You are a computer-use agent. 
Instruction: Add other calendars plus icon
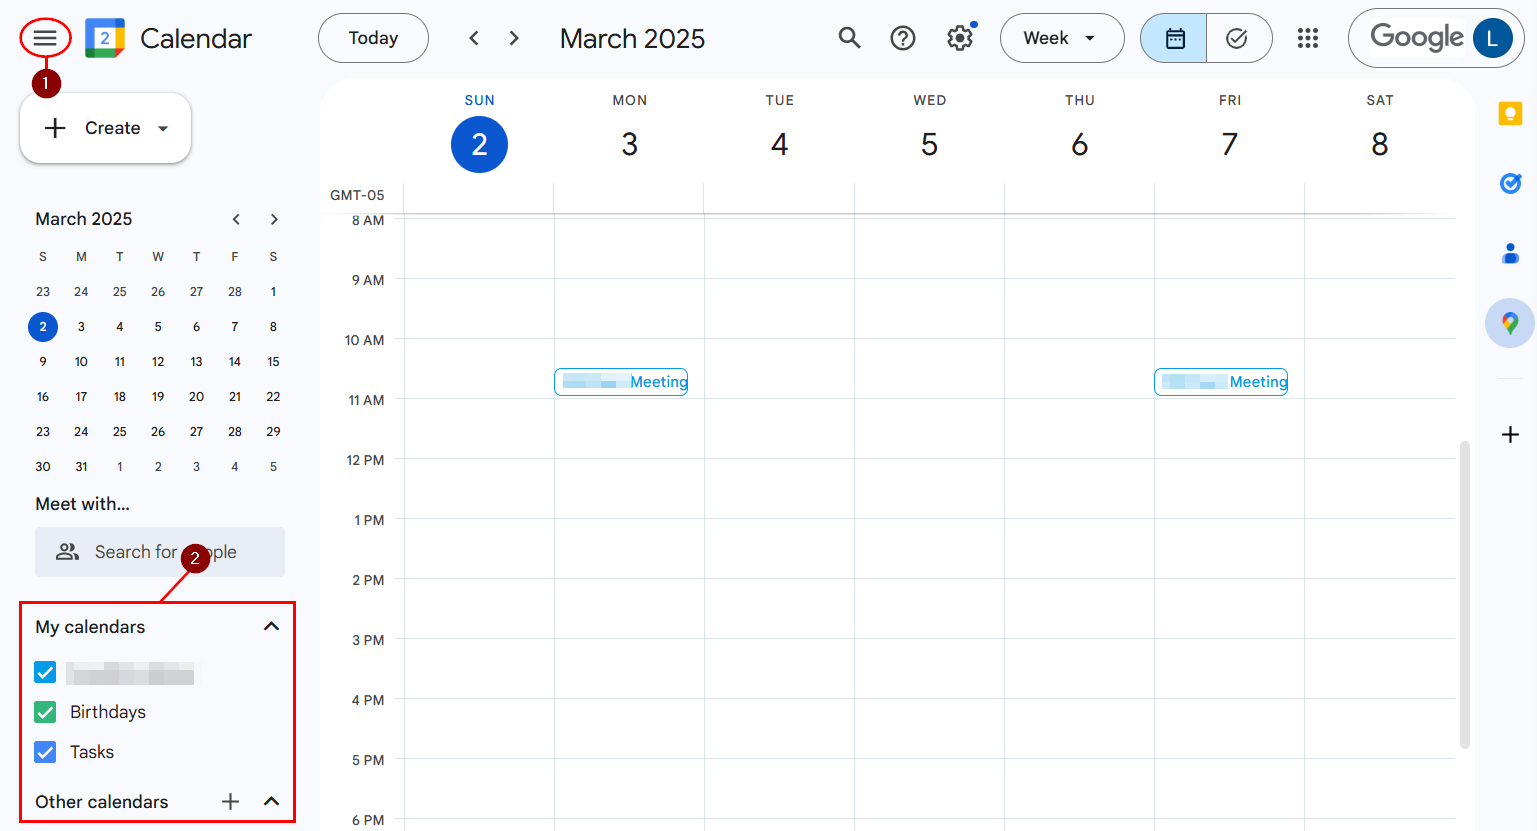pyautogui.click(x=231, y=801)
